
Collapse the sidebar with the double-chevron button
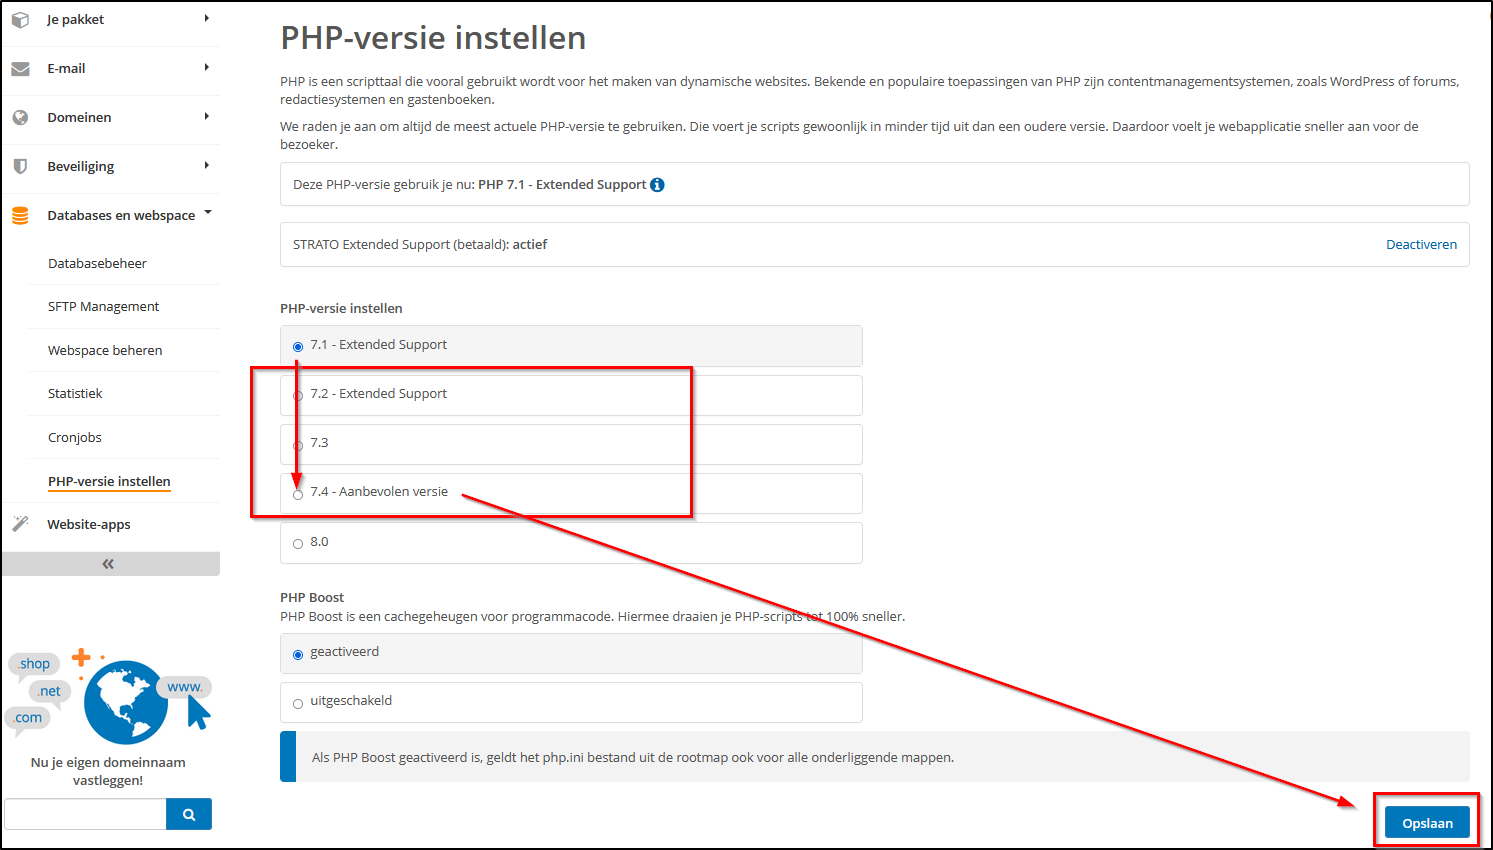click(108, 563)
